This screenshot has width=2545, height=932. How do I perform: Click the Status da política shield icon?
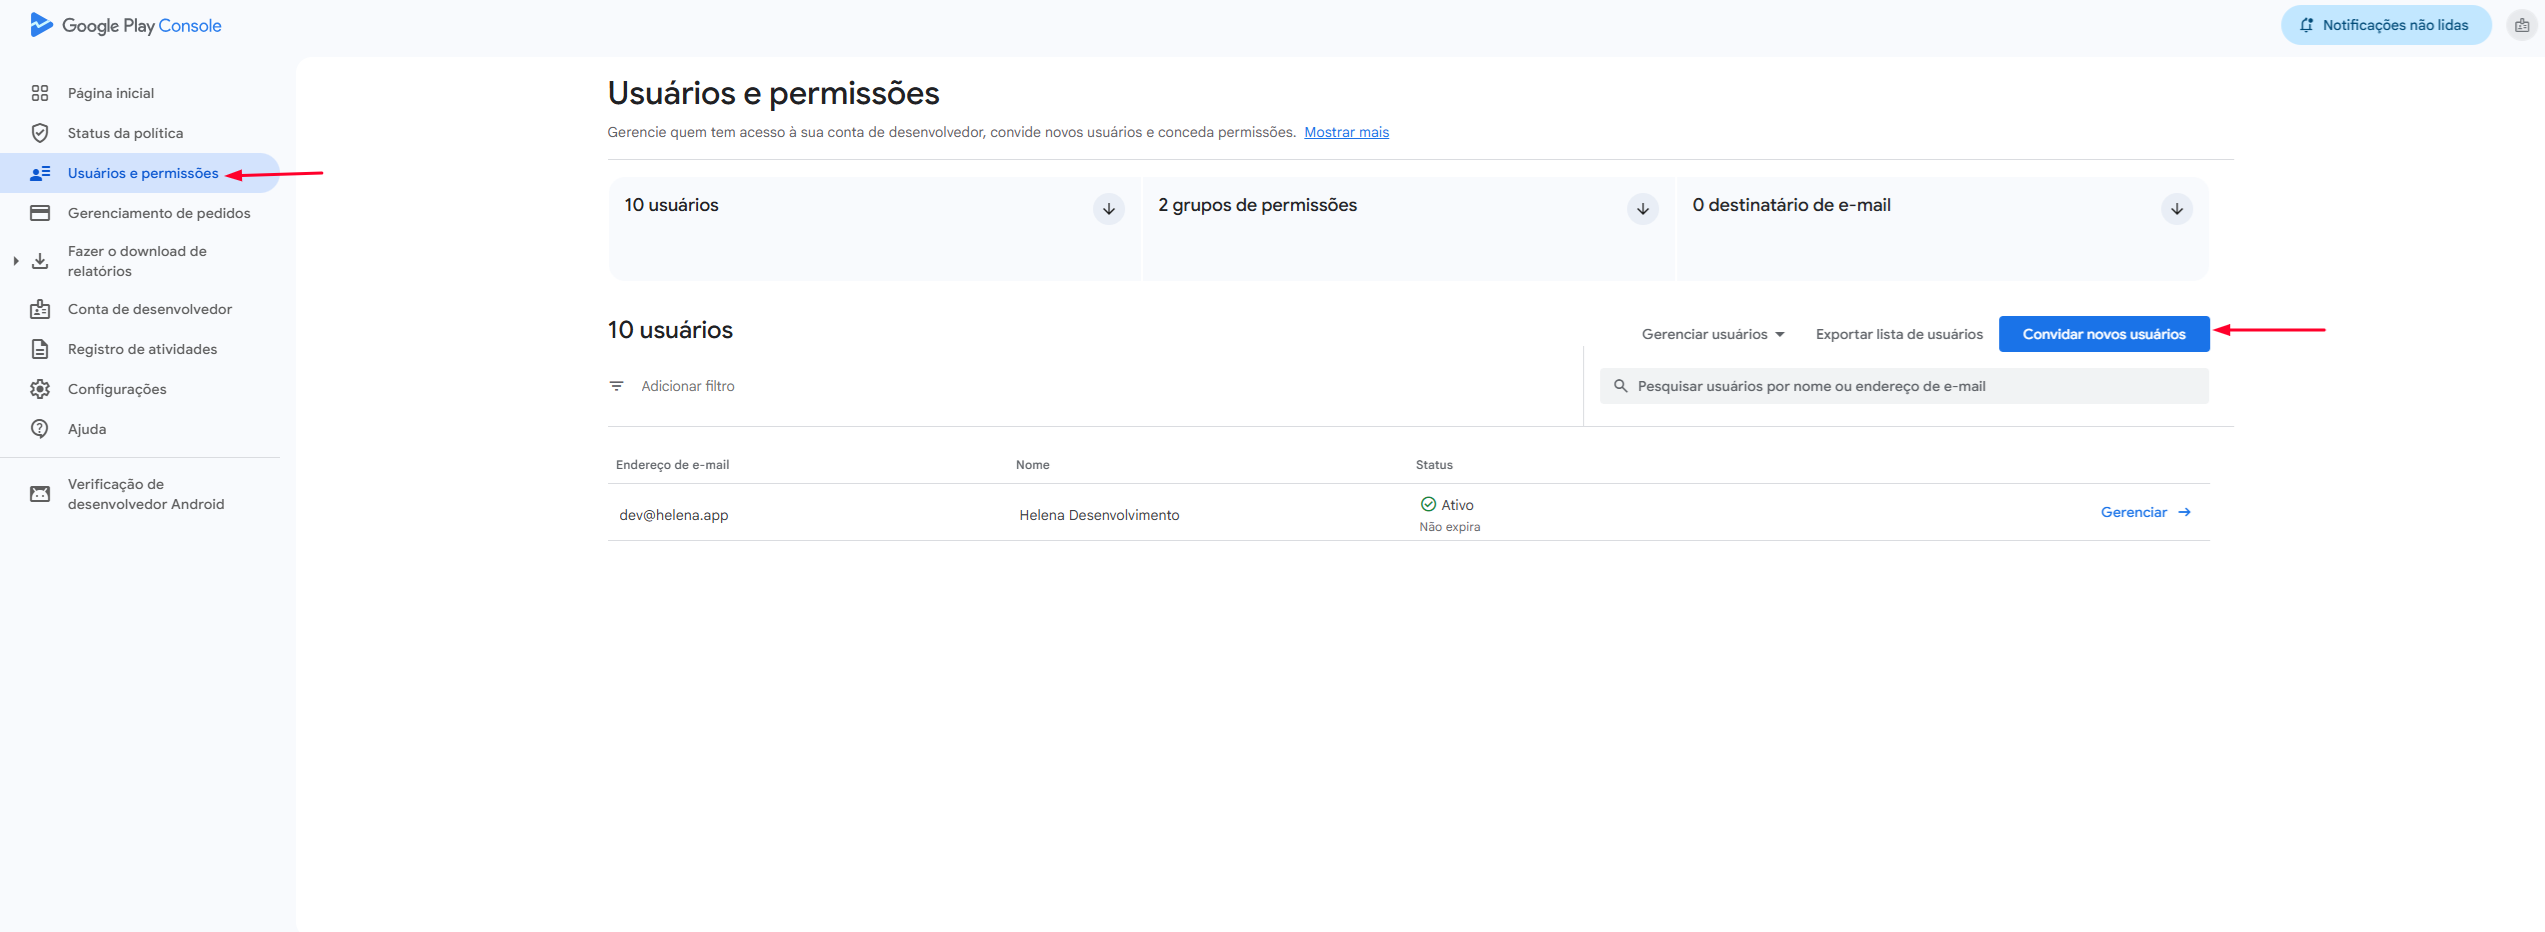pos(40,133)
